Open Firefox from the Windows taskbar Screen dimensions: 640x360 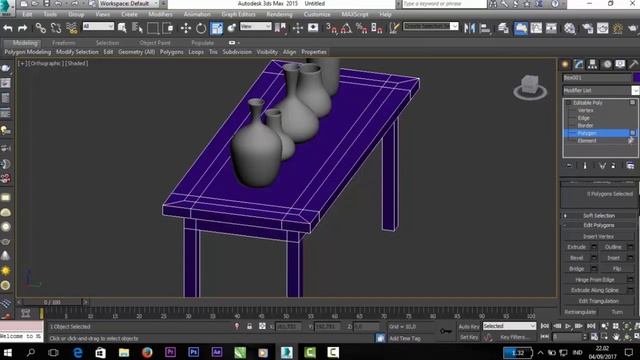147,352
